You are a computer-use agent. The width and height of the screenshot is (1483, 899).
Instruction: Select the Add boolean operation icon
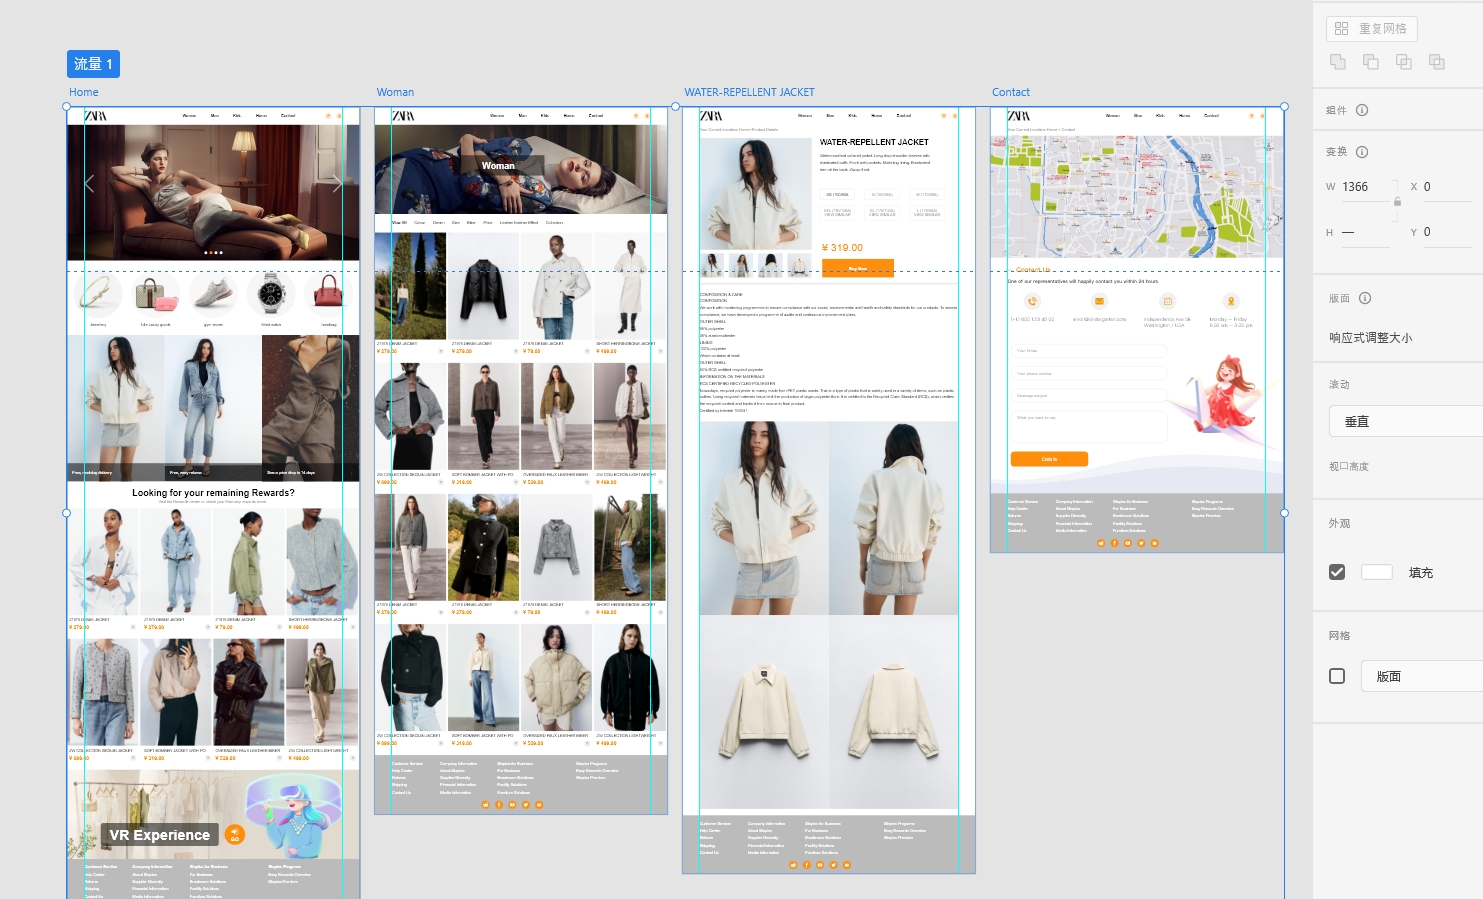1337,62
